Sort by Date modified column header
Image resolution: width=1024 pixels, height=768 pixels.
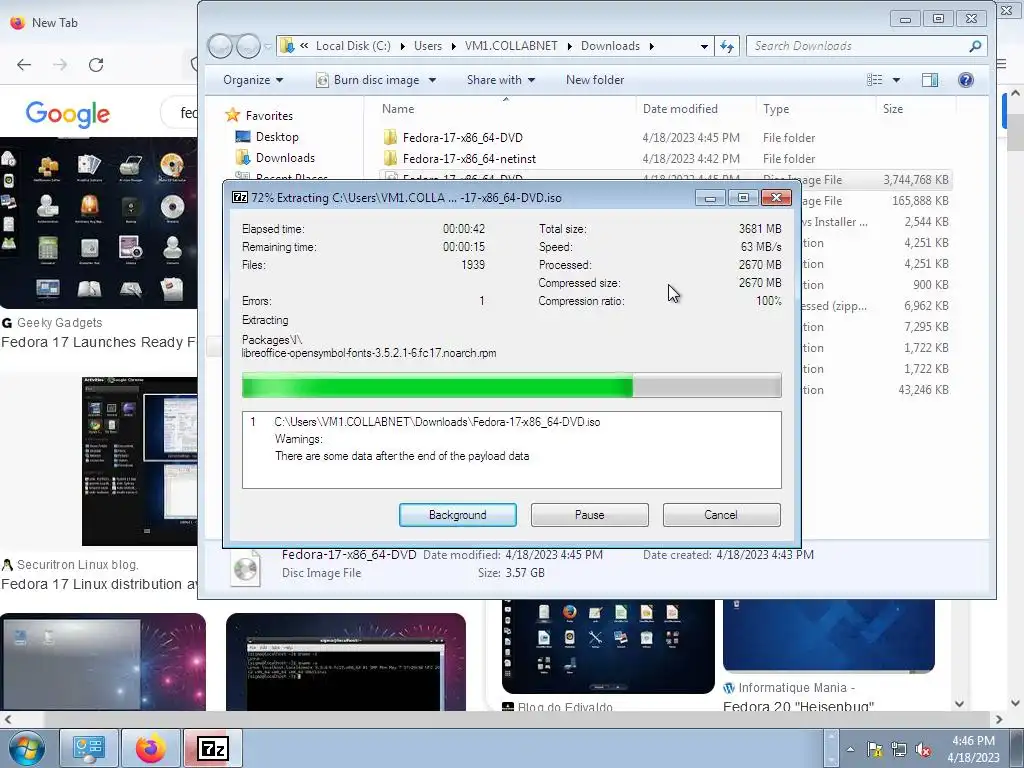680,109
